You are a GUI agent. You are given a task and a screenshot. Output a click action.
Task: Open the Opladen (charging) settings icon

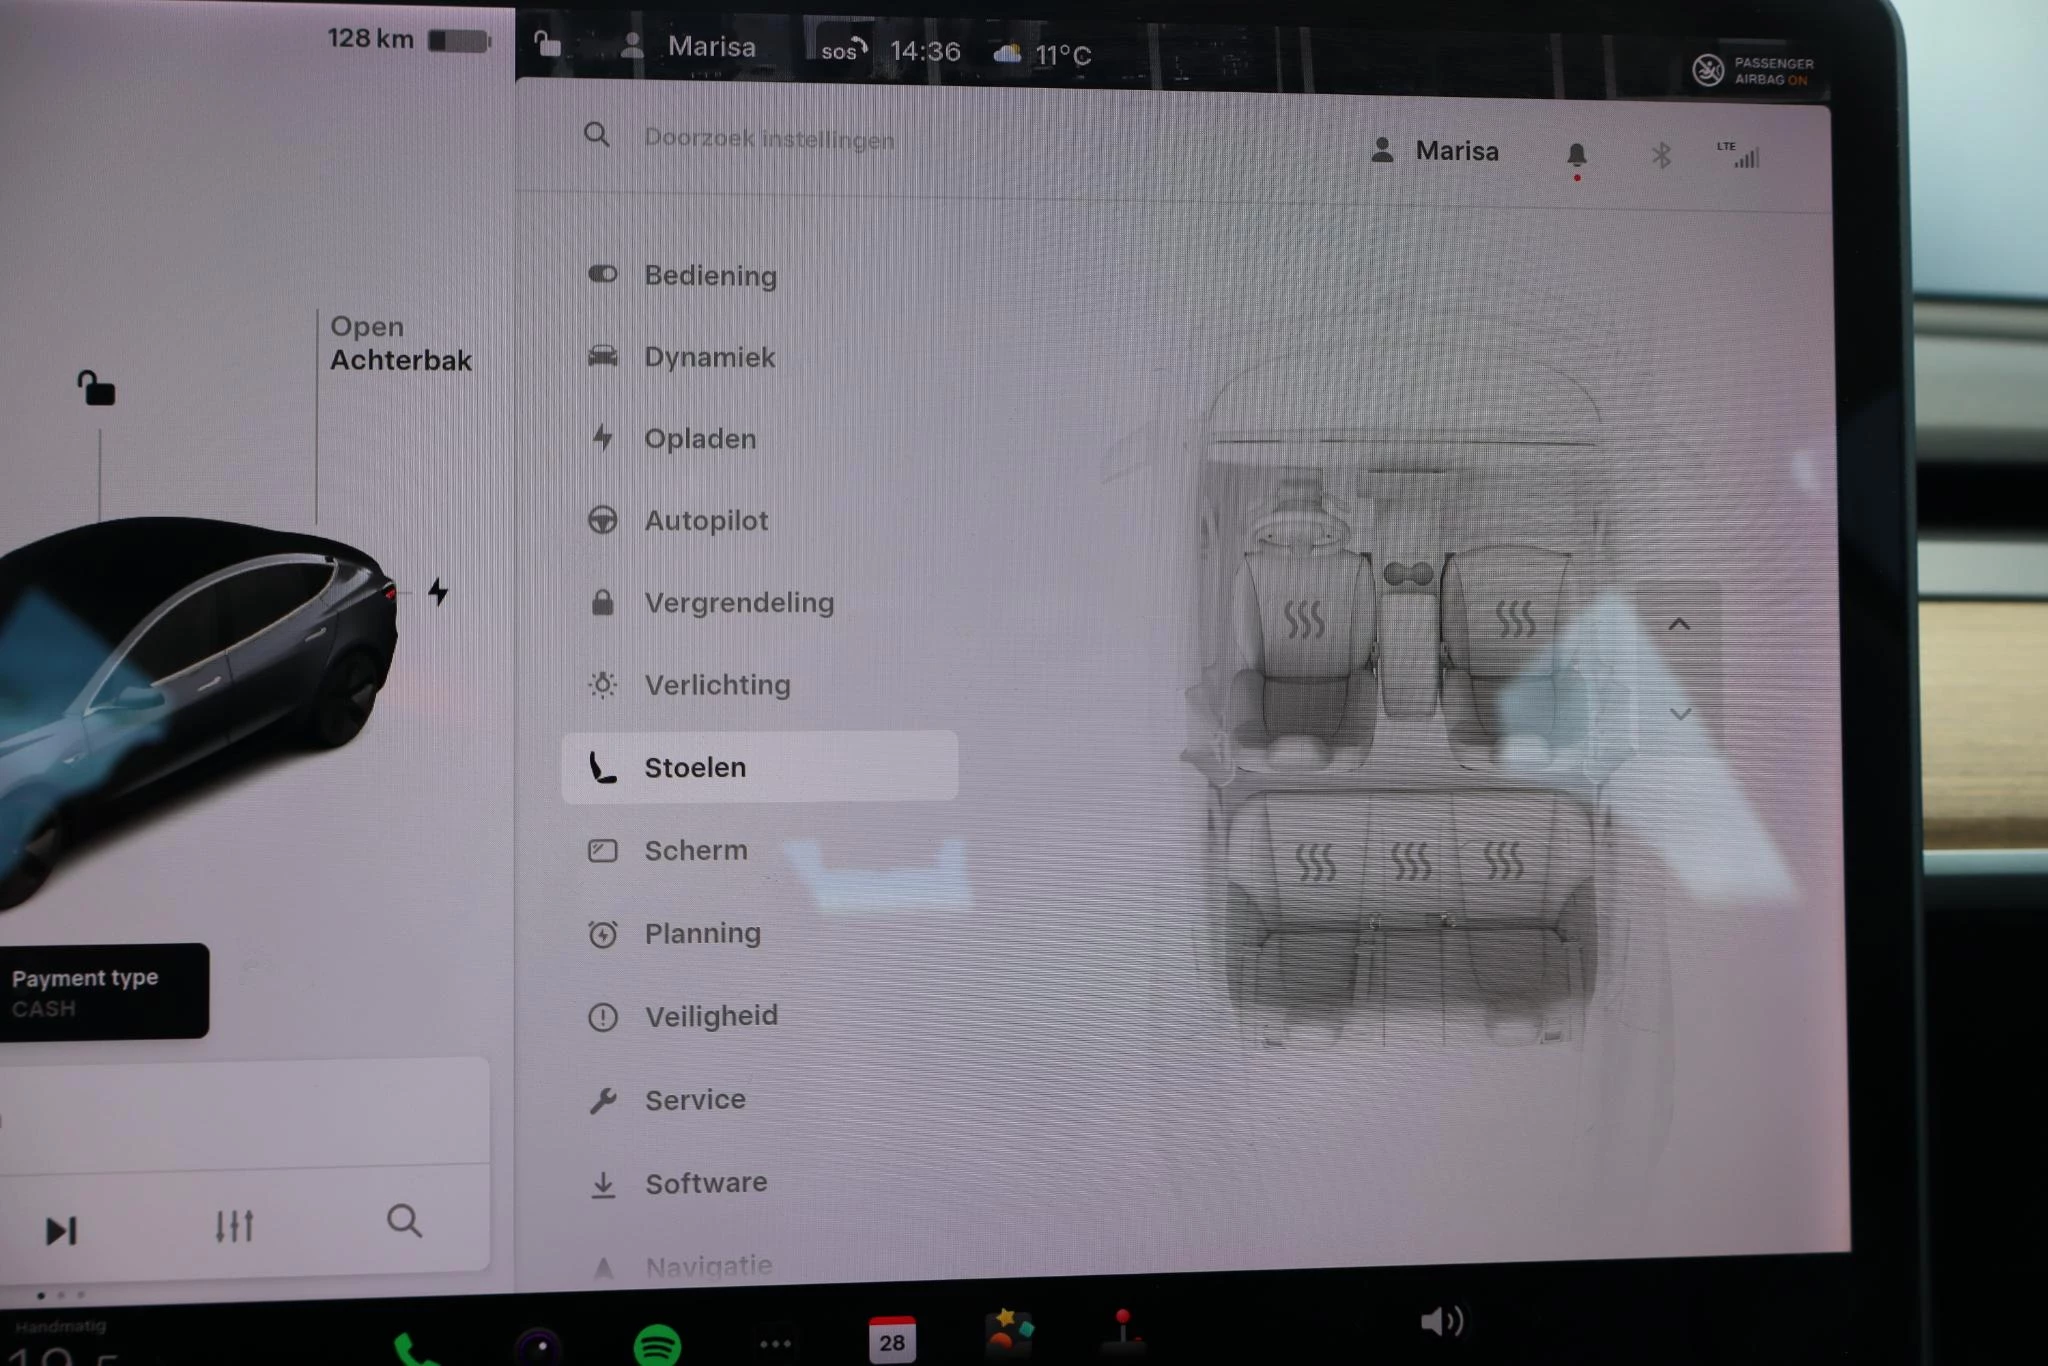(x=604, y=438)
